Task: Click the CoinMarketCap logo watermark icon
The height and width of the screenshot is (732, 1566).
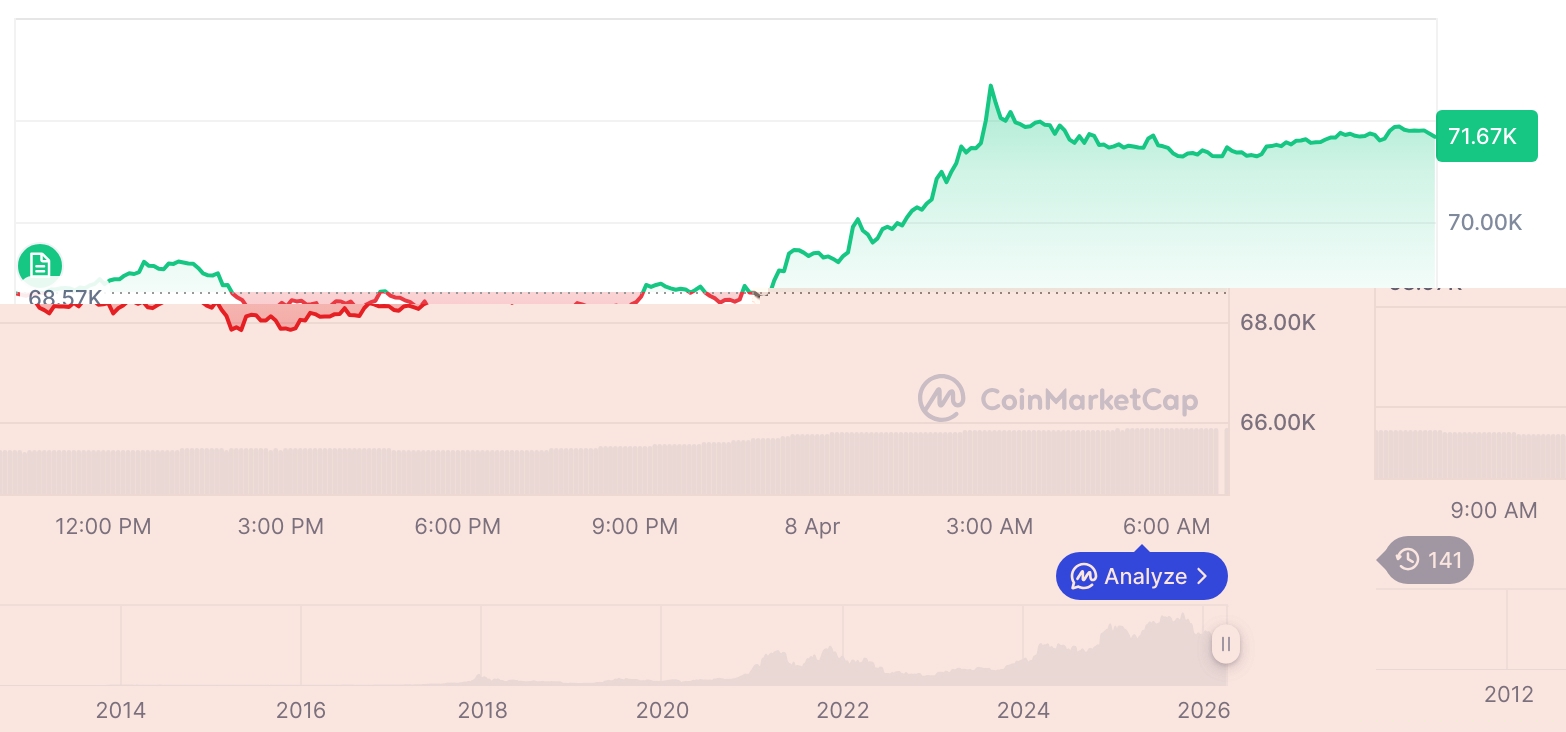Action: click(941, 399)
